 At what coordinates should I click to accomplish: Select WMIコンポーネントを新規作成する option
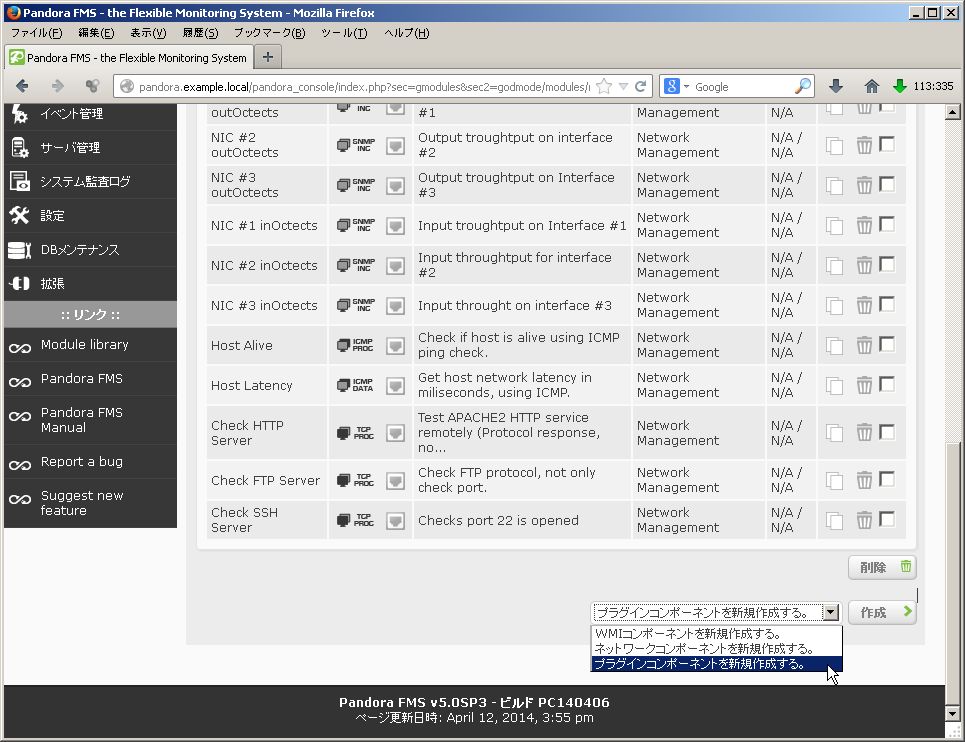pyautogui.click(x=716, y=633)
